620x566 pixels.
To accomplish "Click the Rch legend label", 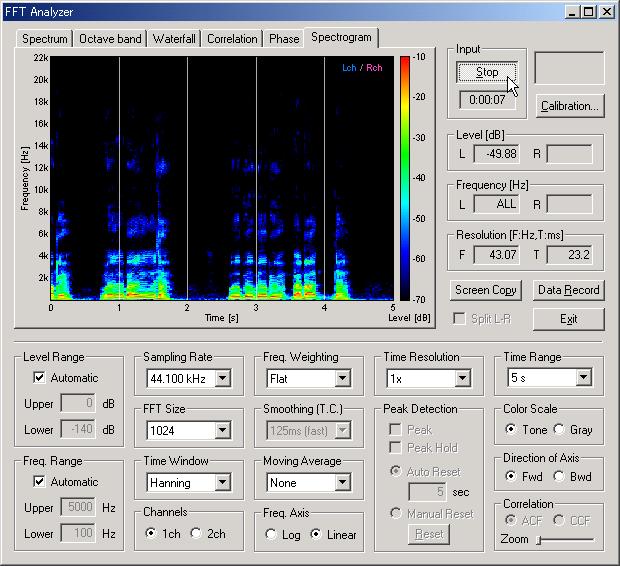I will 374,68.
